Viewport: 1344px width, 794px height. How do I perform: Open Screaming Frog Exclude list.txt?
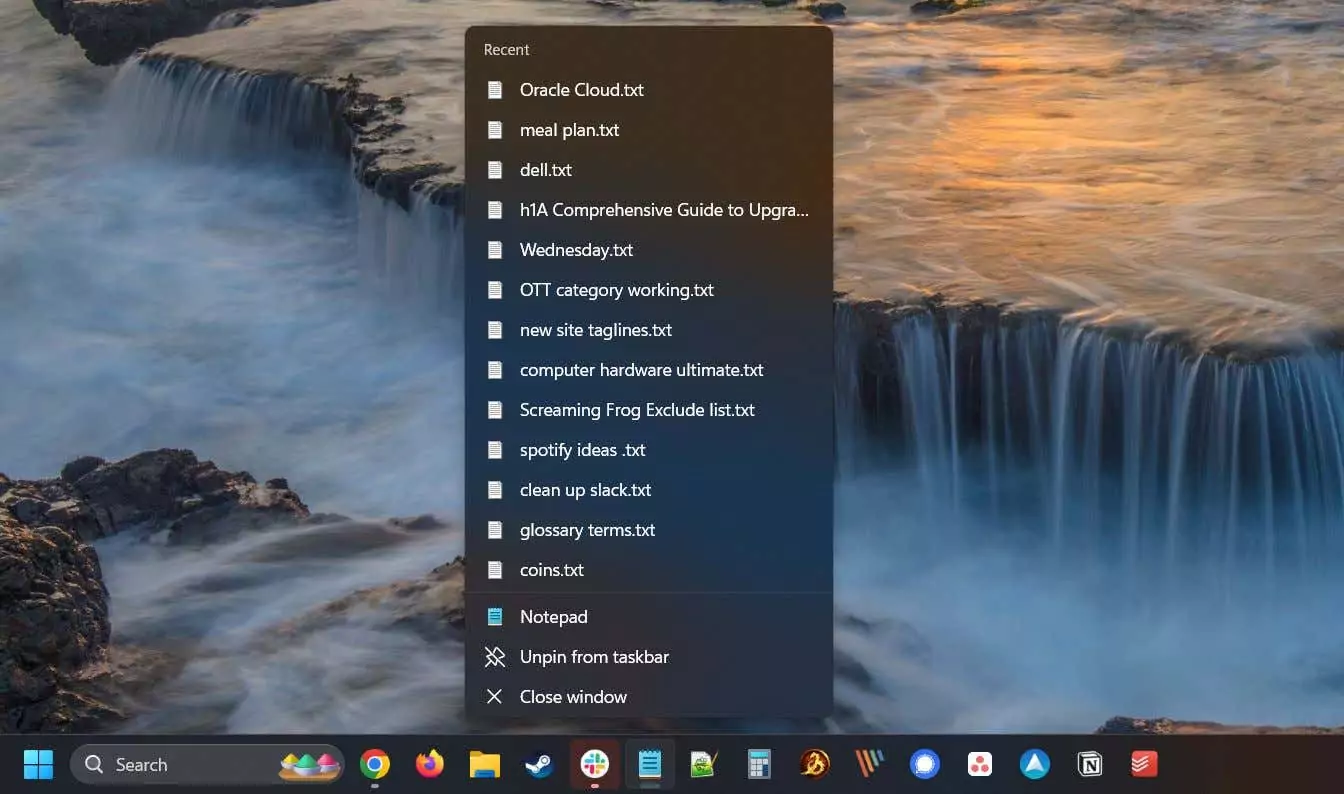(637, 410)
